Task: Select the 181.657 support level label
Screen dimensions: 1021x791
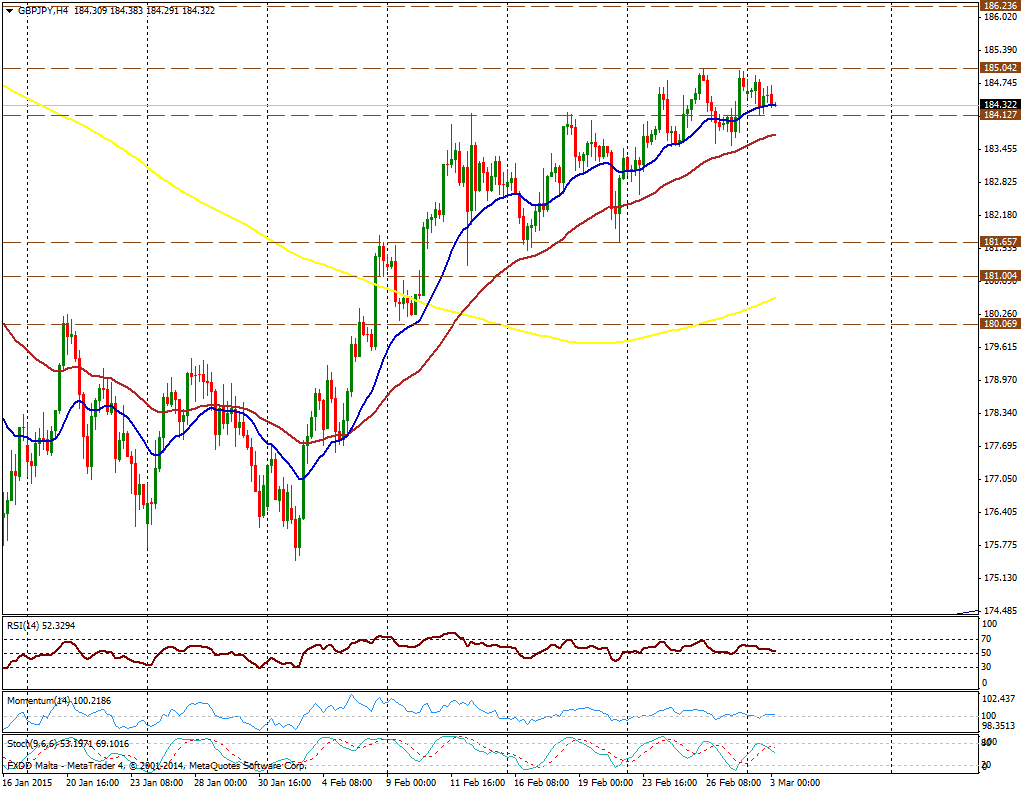Action: 1000,242
